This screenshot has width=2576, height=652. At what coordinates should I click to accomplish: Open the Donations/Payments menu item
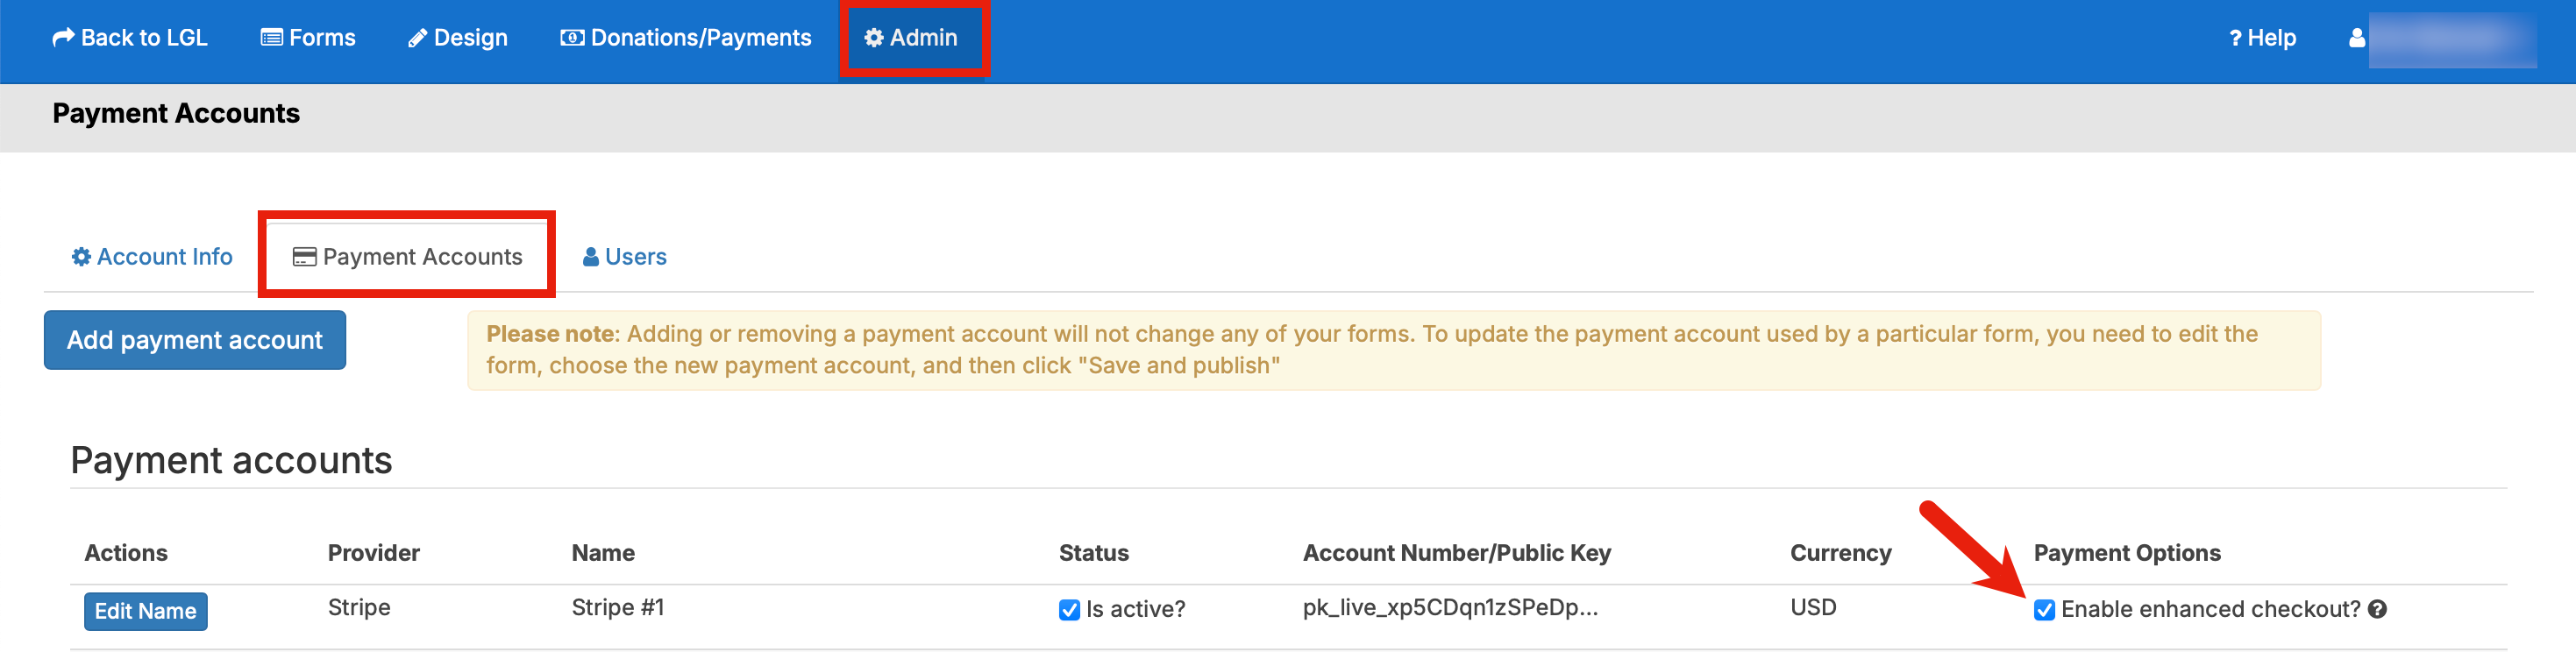click(x=686, y=38)
